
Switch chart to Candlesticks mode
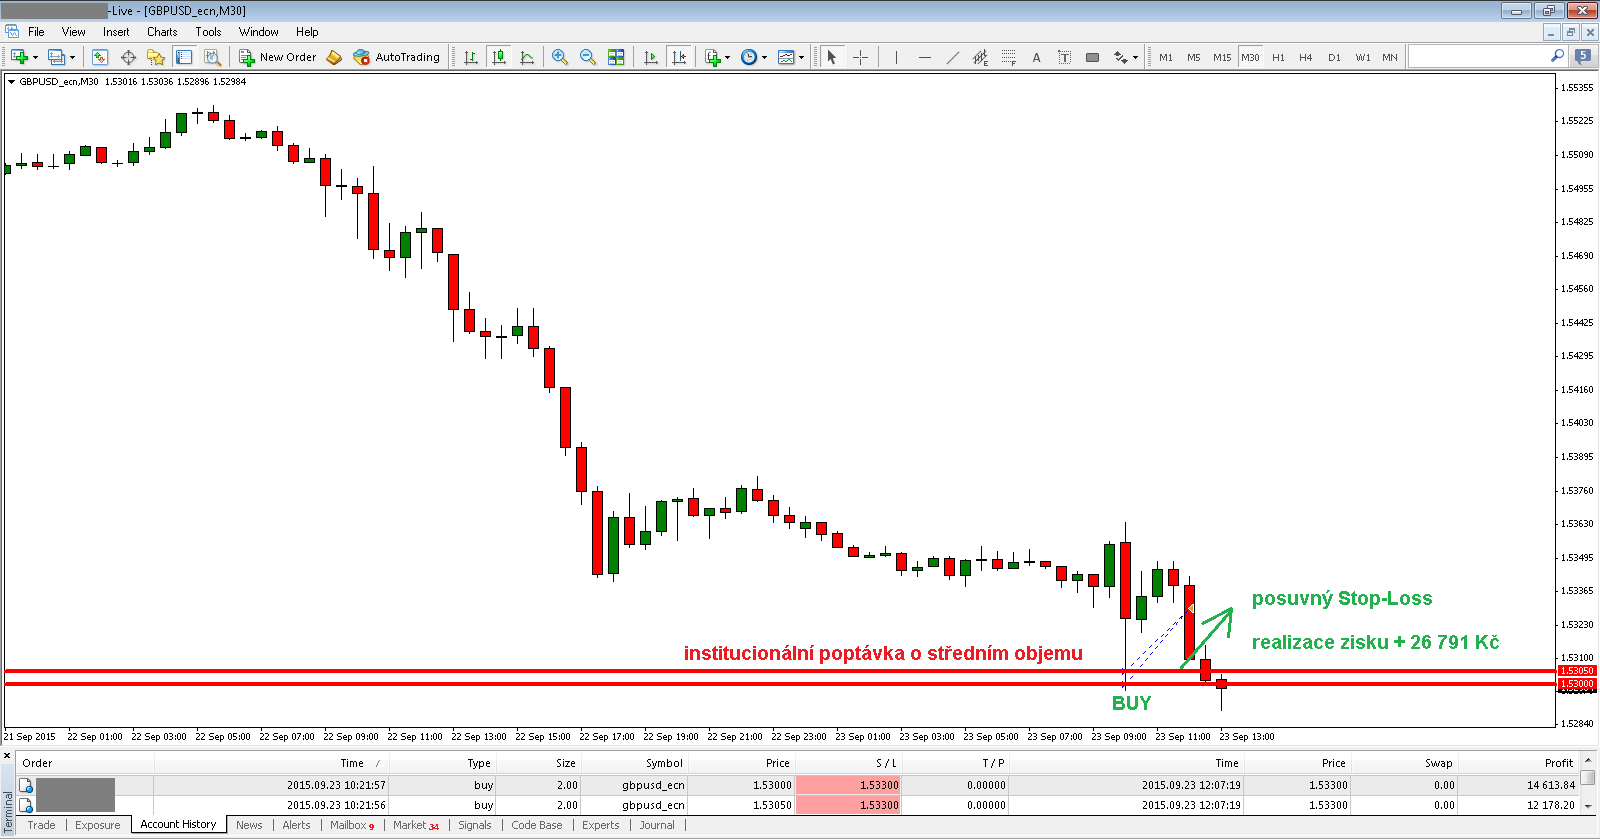point(499,57)
